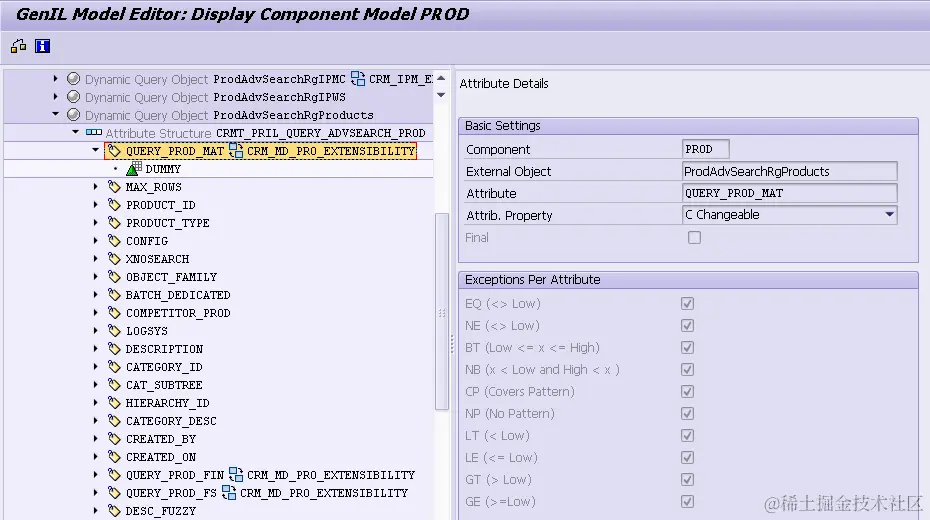Click the tag icon of BATCH_DEDICATED
The height and width of the screenshot is (520, 930).
(x=114, y=295)
